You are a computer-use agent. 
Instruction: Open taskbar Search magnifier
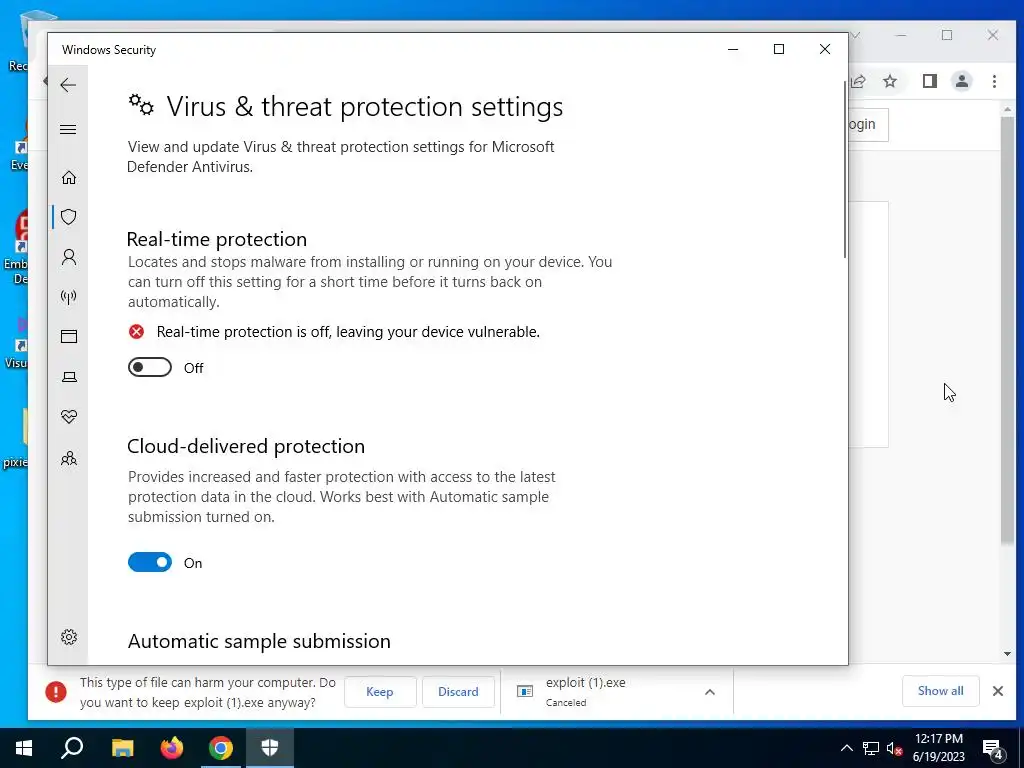[x=72, y=748]
